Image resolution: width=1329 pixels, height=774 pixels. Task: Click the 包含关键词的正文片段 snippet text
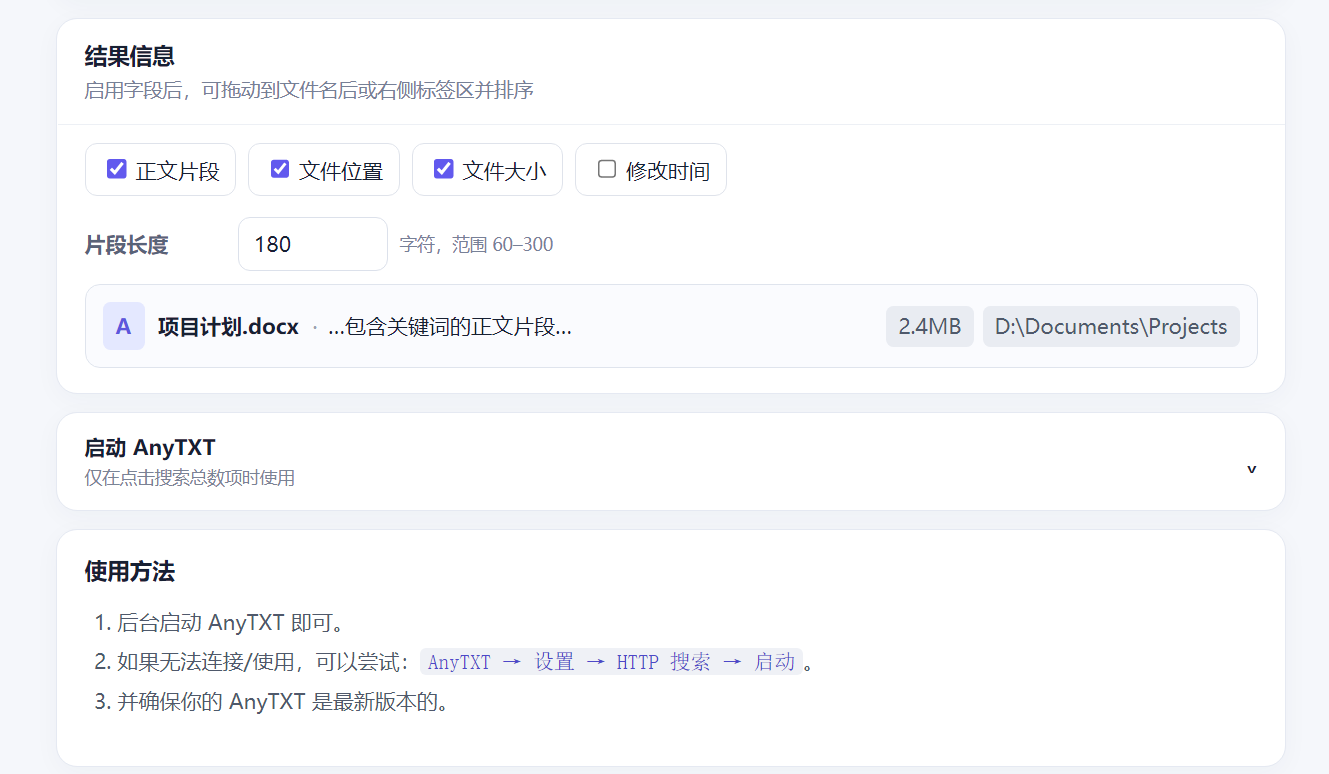tap(450, 327)
